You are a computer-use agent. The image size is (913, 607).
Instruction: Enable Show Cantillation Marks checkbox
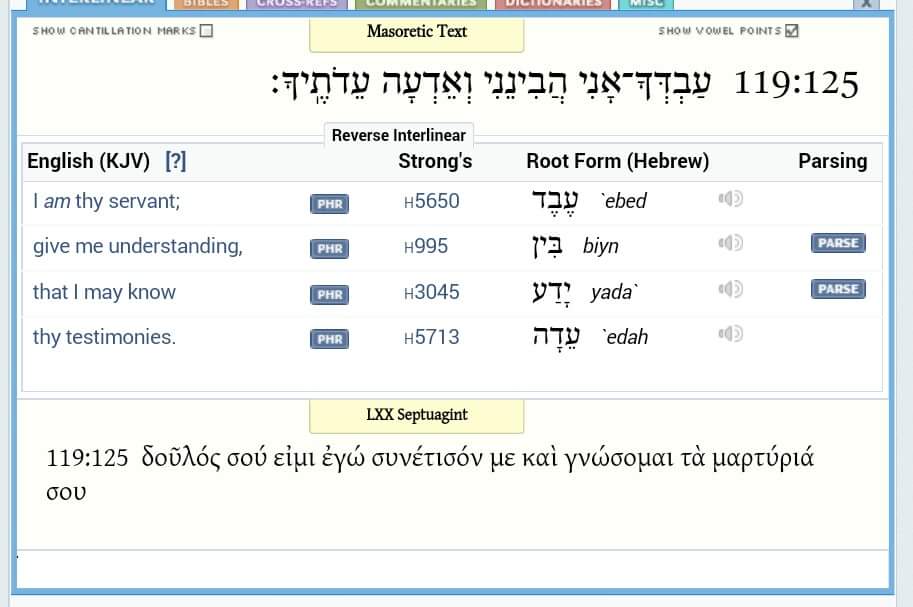point(207,31)
